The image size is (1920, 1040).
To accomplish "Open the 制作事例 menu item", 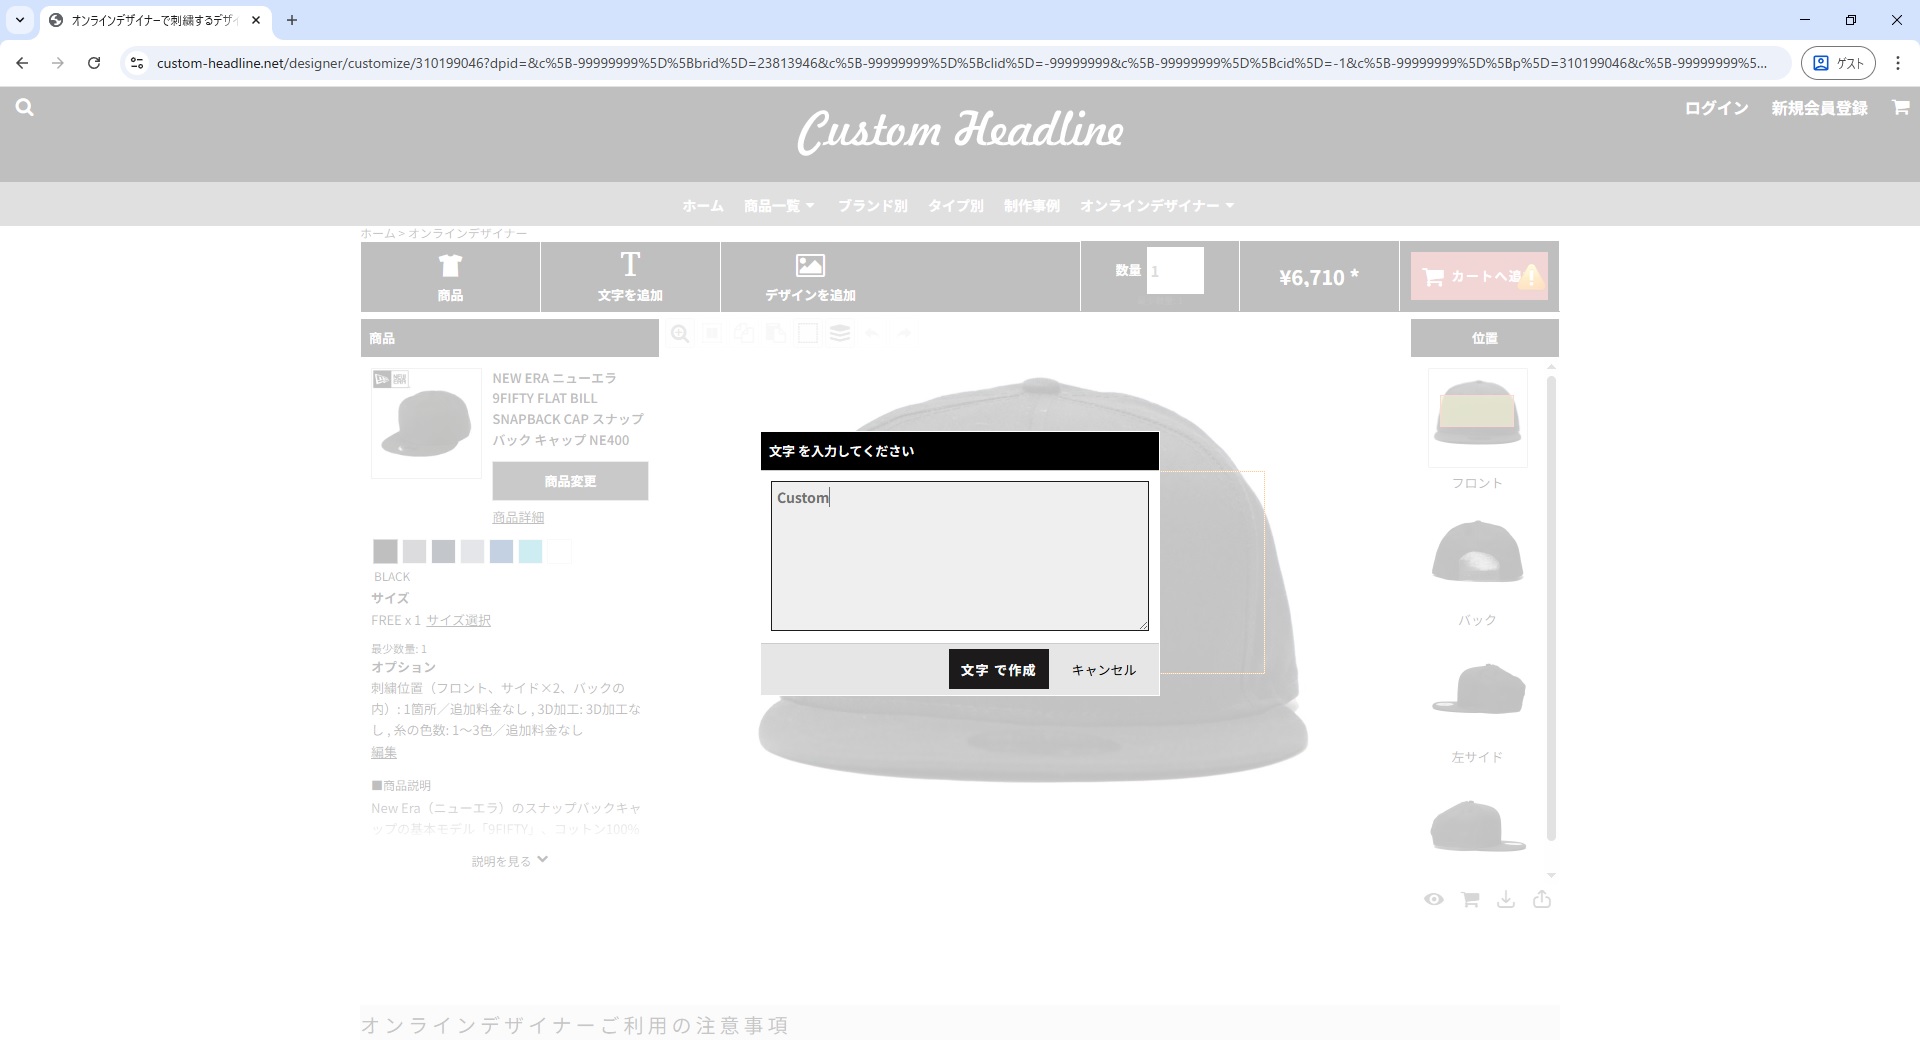I will (1031, 206).
